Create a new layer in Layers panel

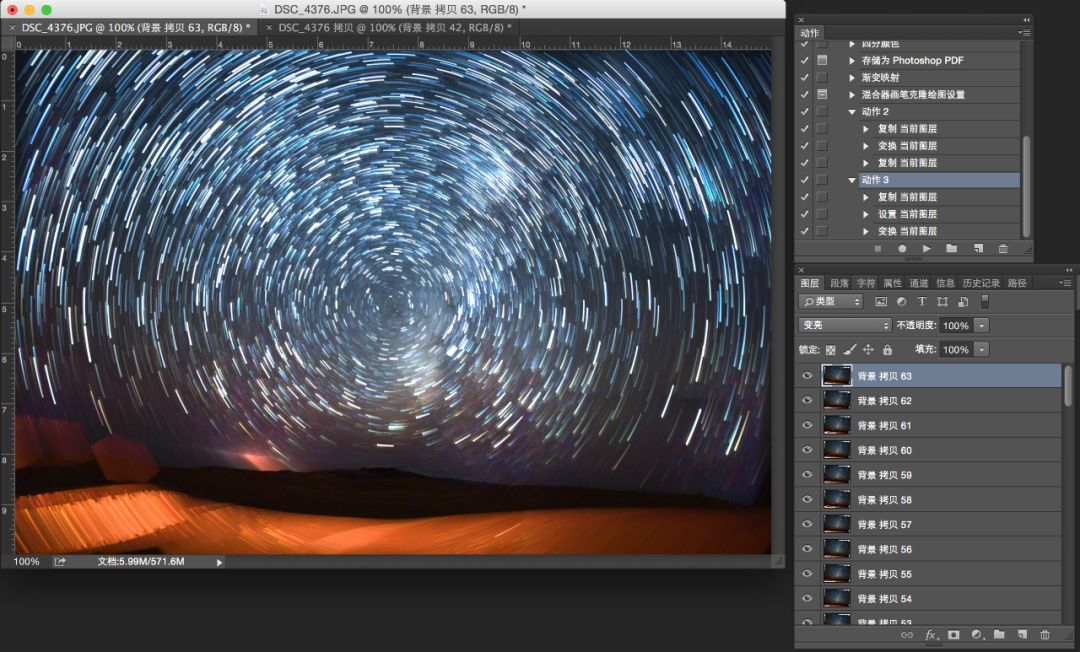click(x=1022, y=634)
